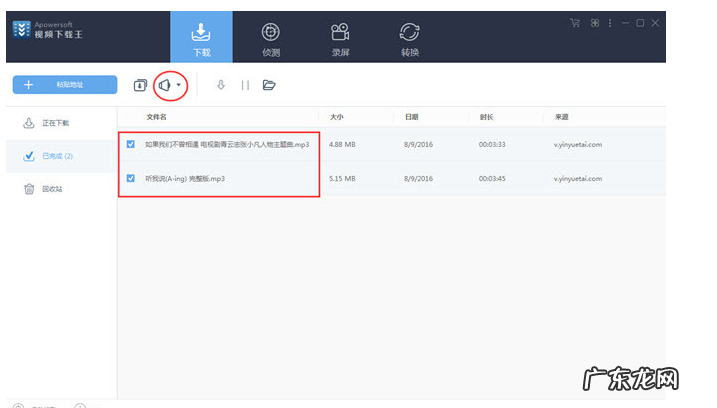This screenshot has width=717, height=408.
Task: Click the pause downloads icon
Action: click(245, 85)
